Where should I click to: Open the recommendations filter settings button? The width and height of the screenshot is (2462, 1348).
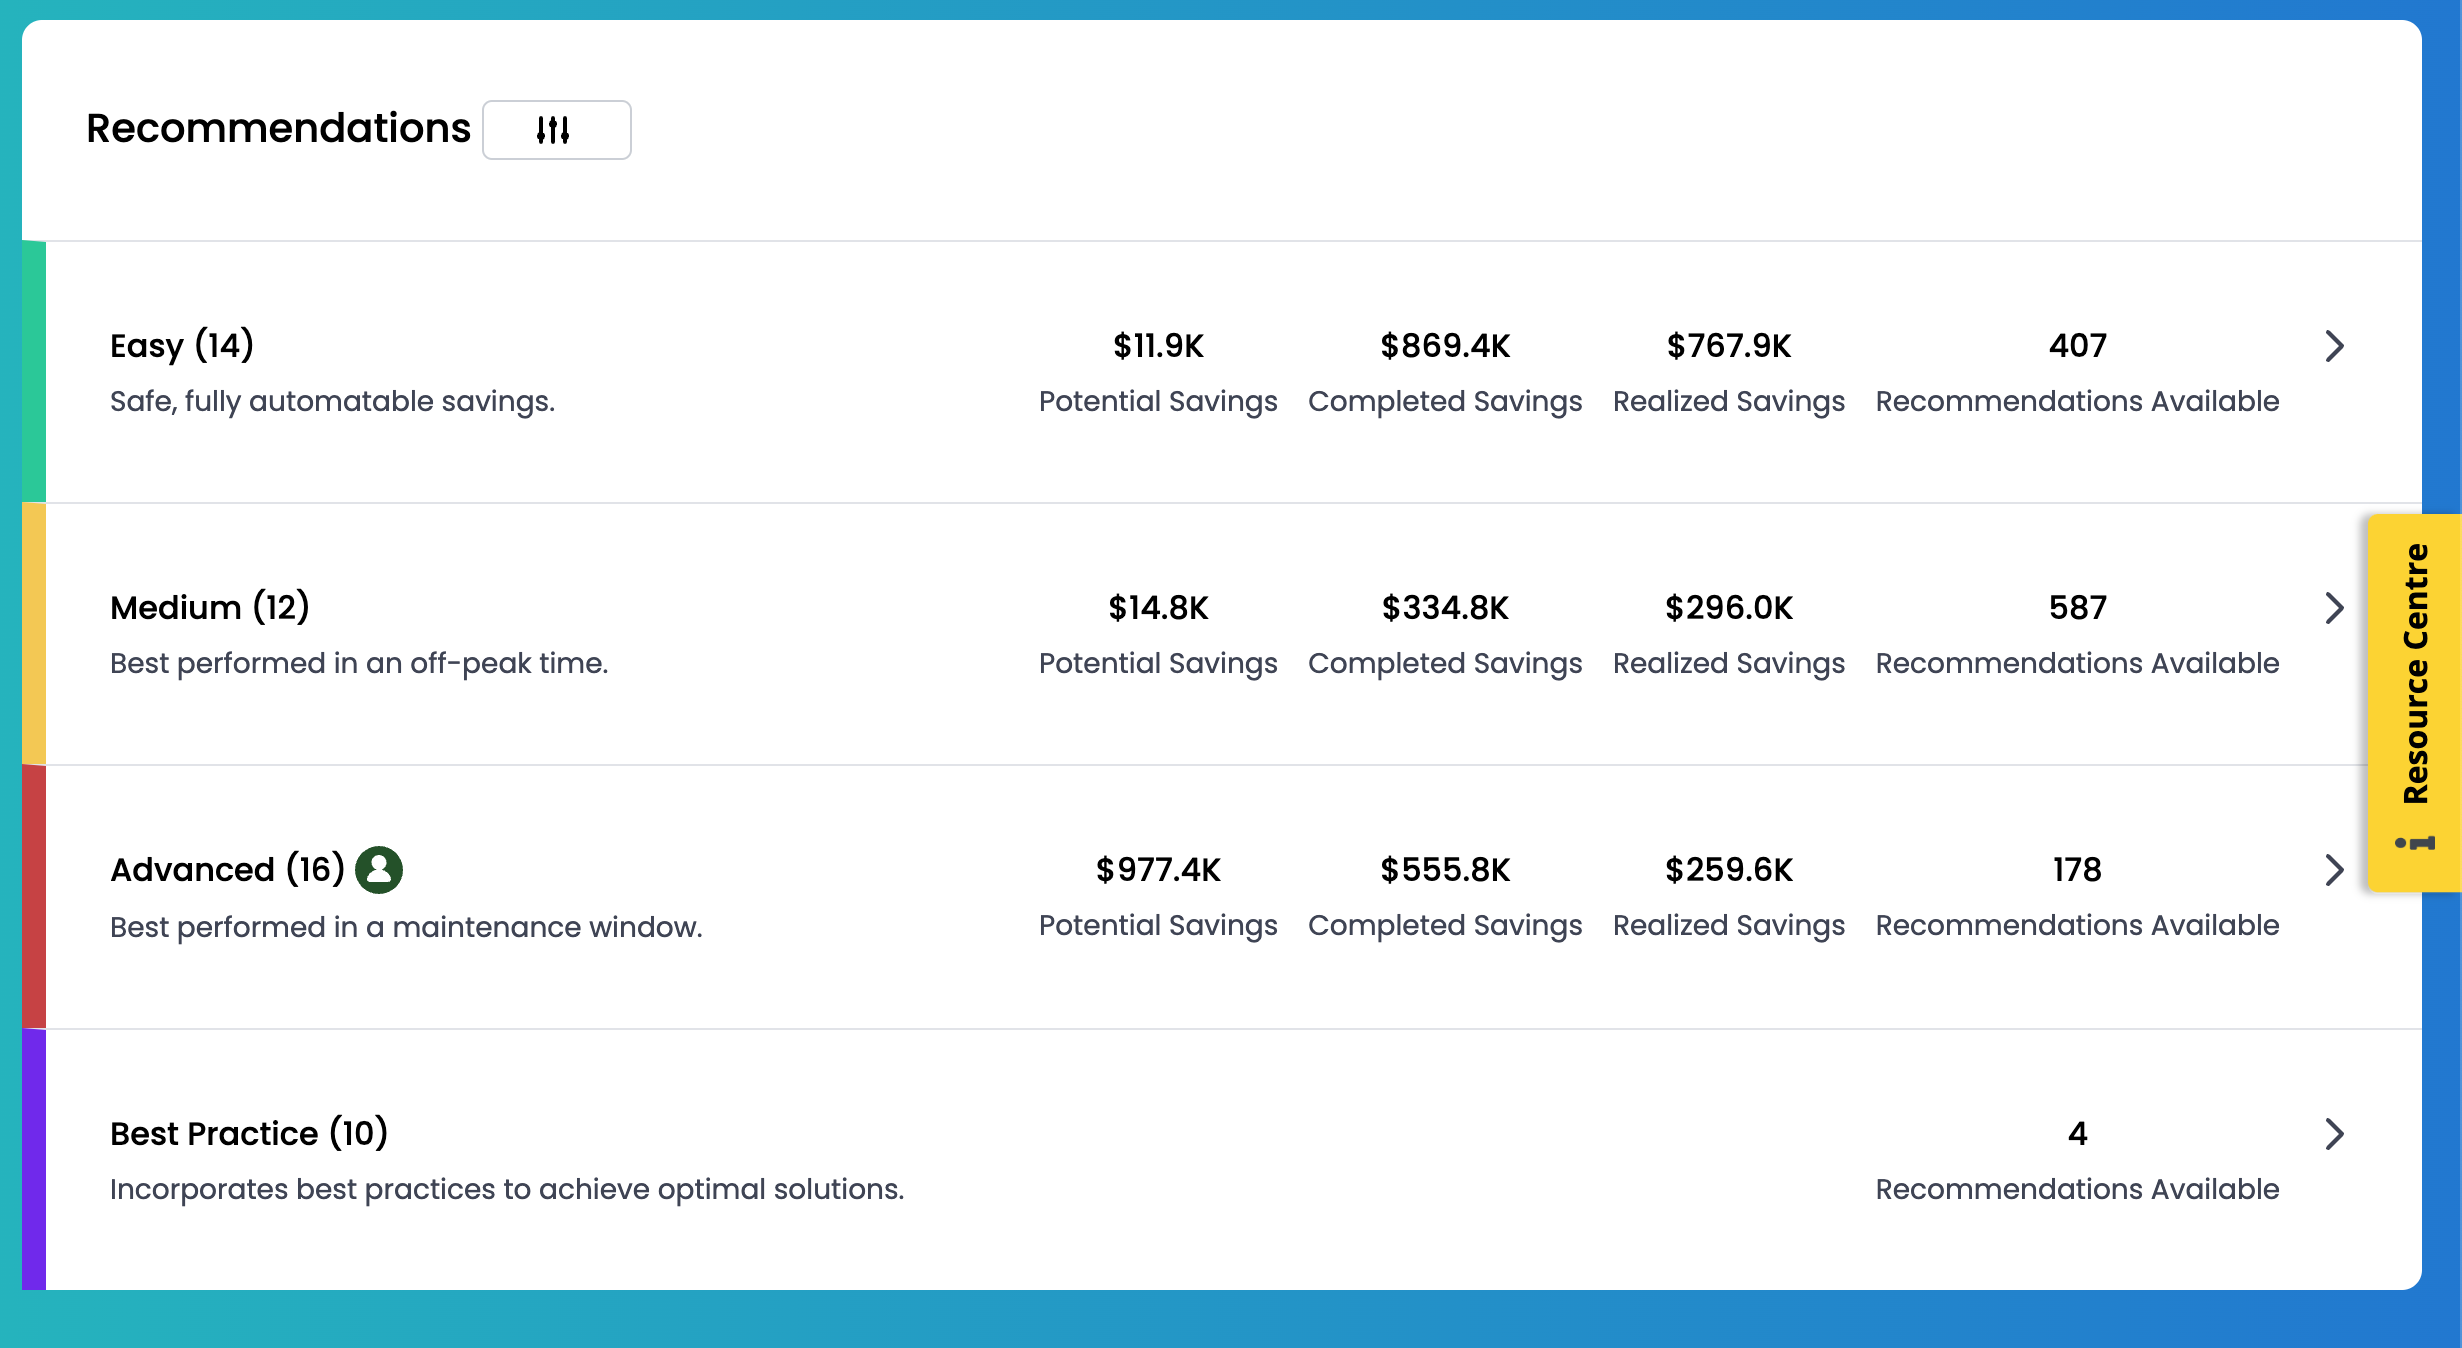pos(556,130)
